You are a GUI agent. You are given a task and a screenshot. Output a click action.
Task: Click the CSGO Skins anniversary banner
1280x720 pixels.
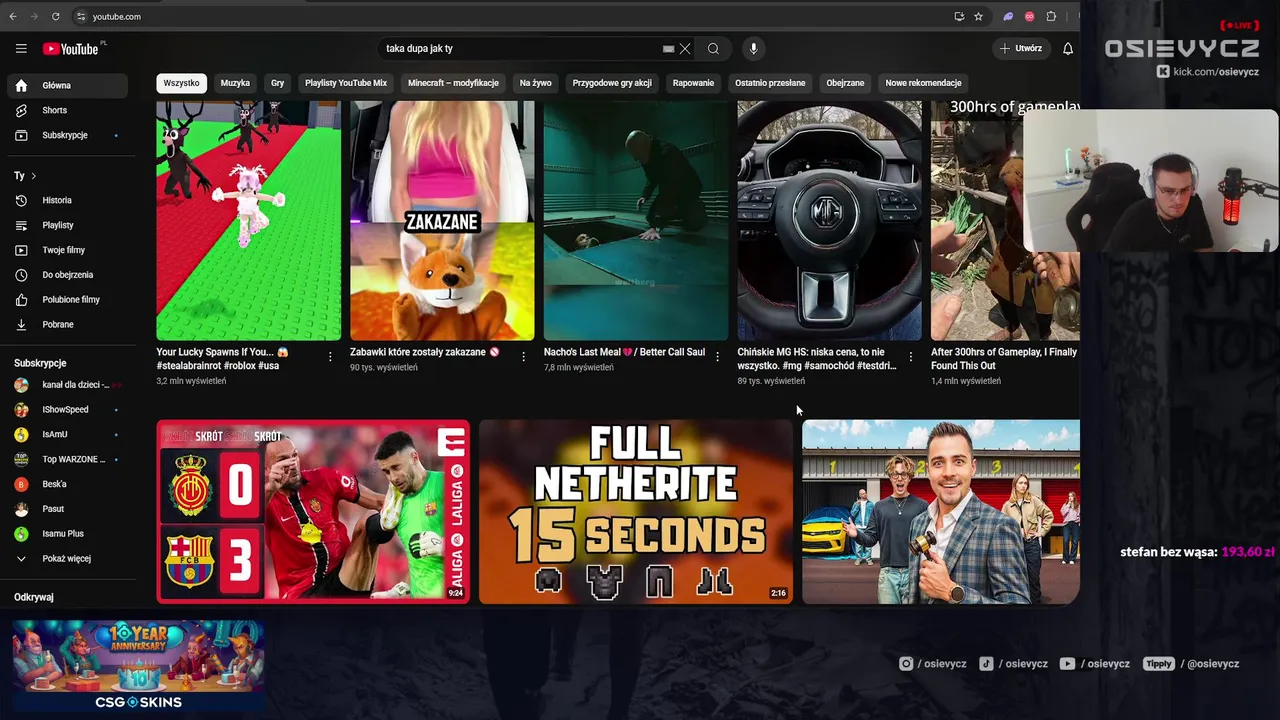[x=138, y=666]
